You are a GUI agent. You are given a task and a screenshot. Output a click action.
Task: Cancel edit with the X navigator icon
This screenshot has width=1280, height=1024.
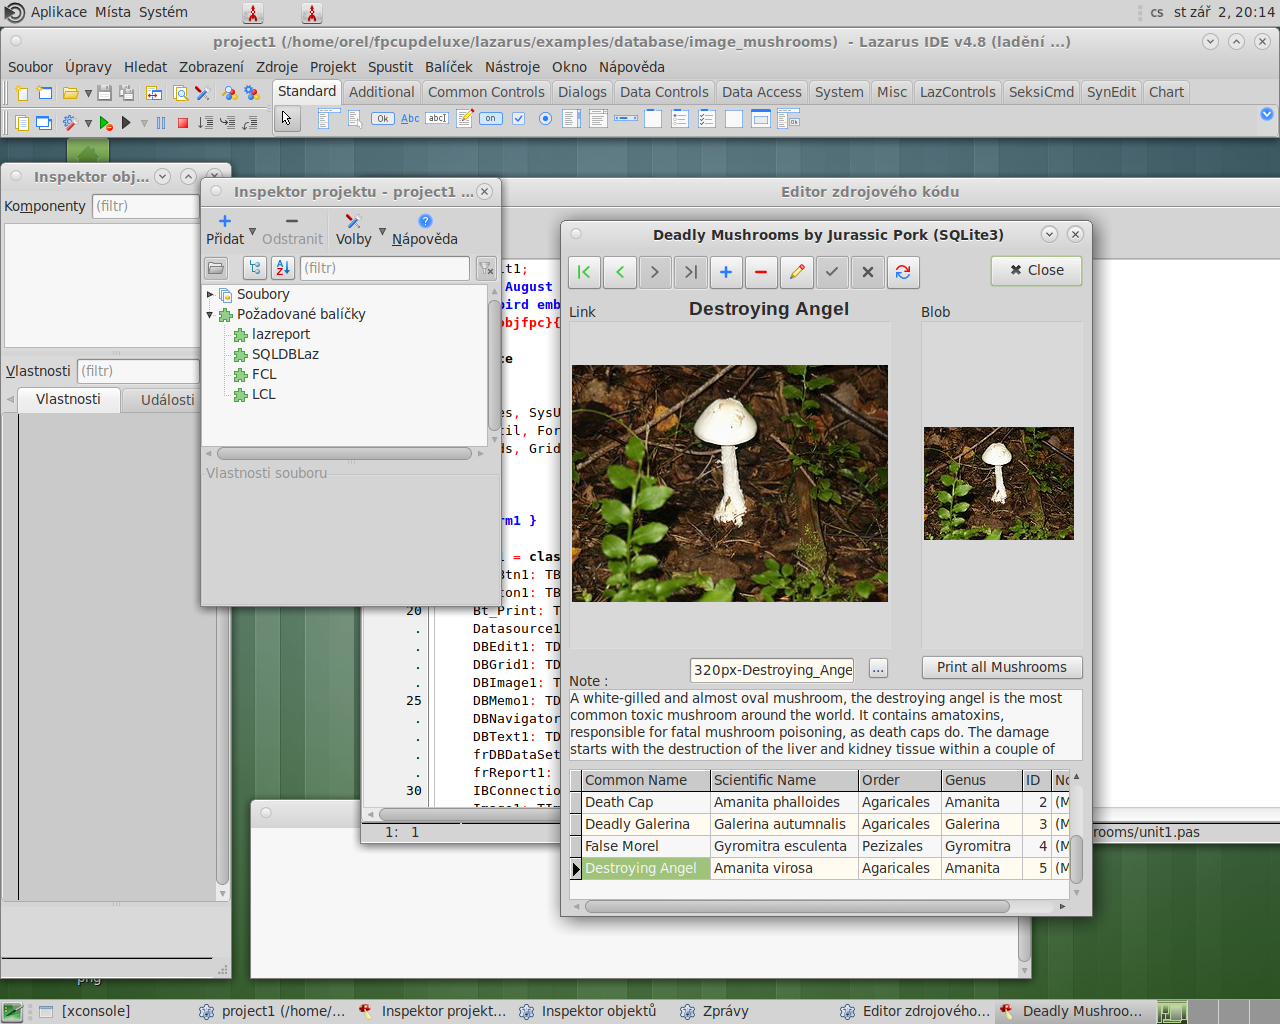coord(867,272)
